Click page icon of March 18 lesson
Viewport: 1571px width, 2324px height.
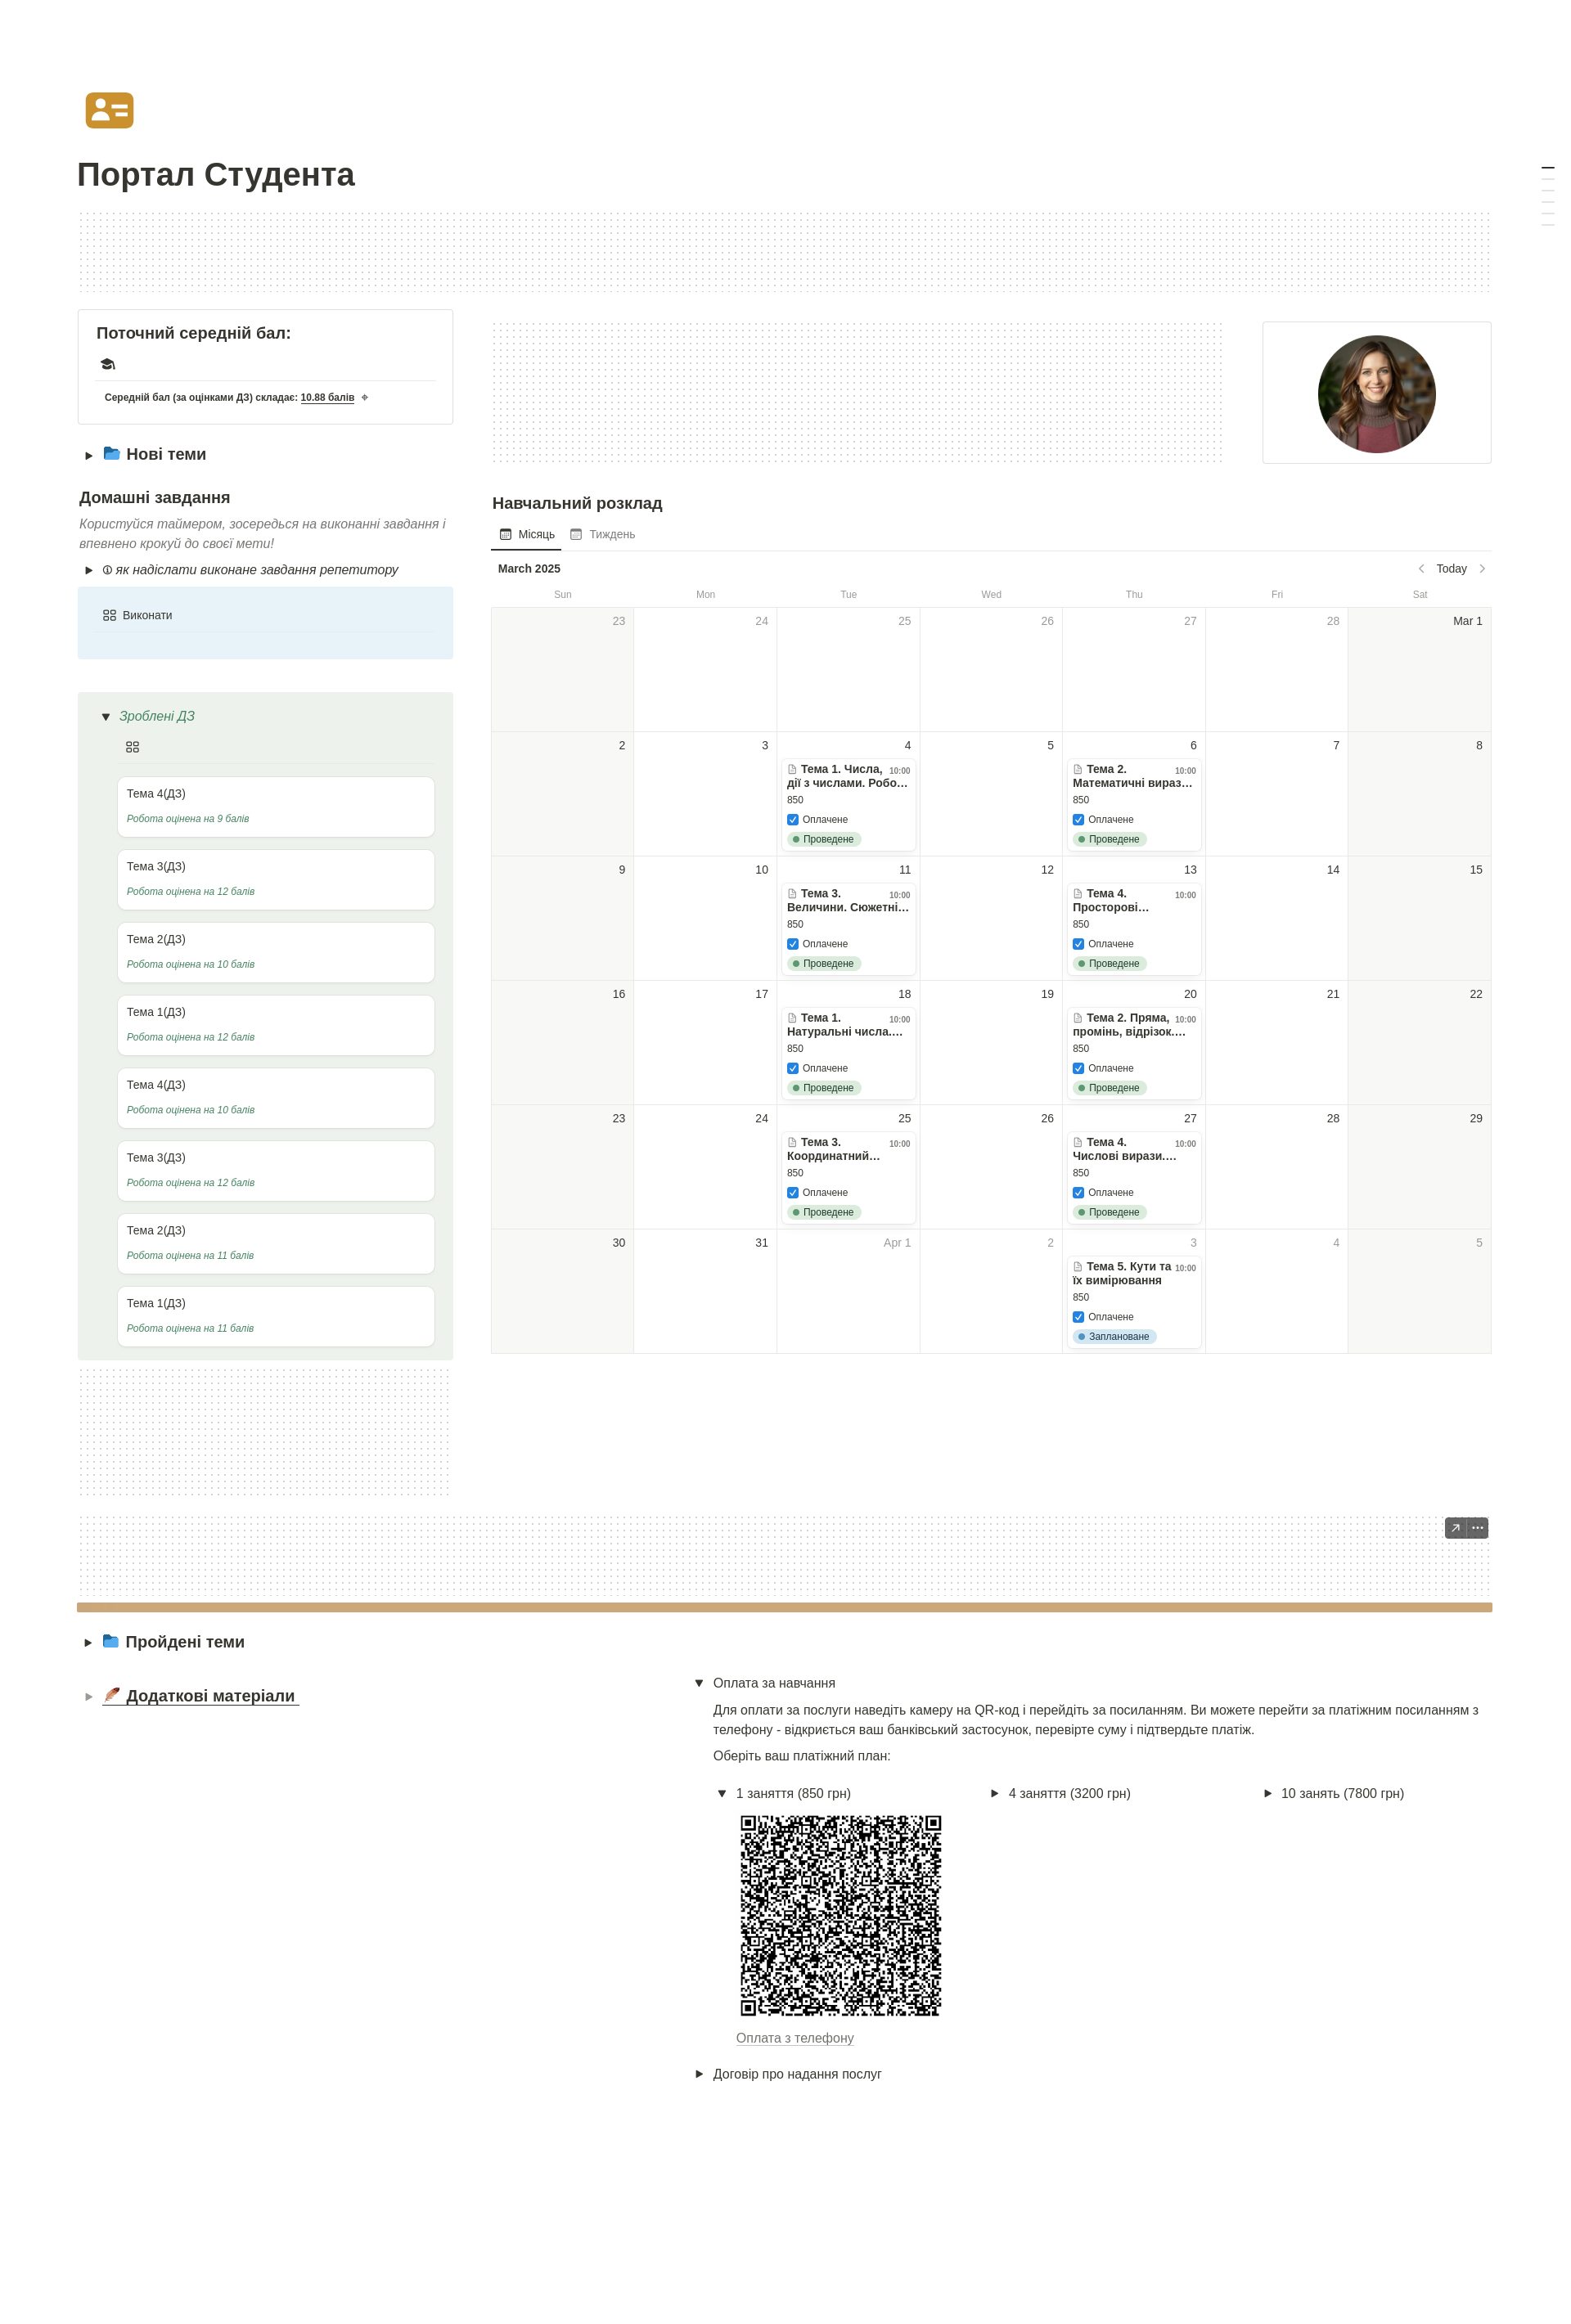(792, 1018)
